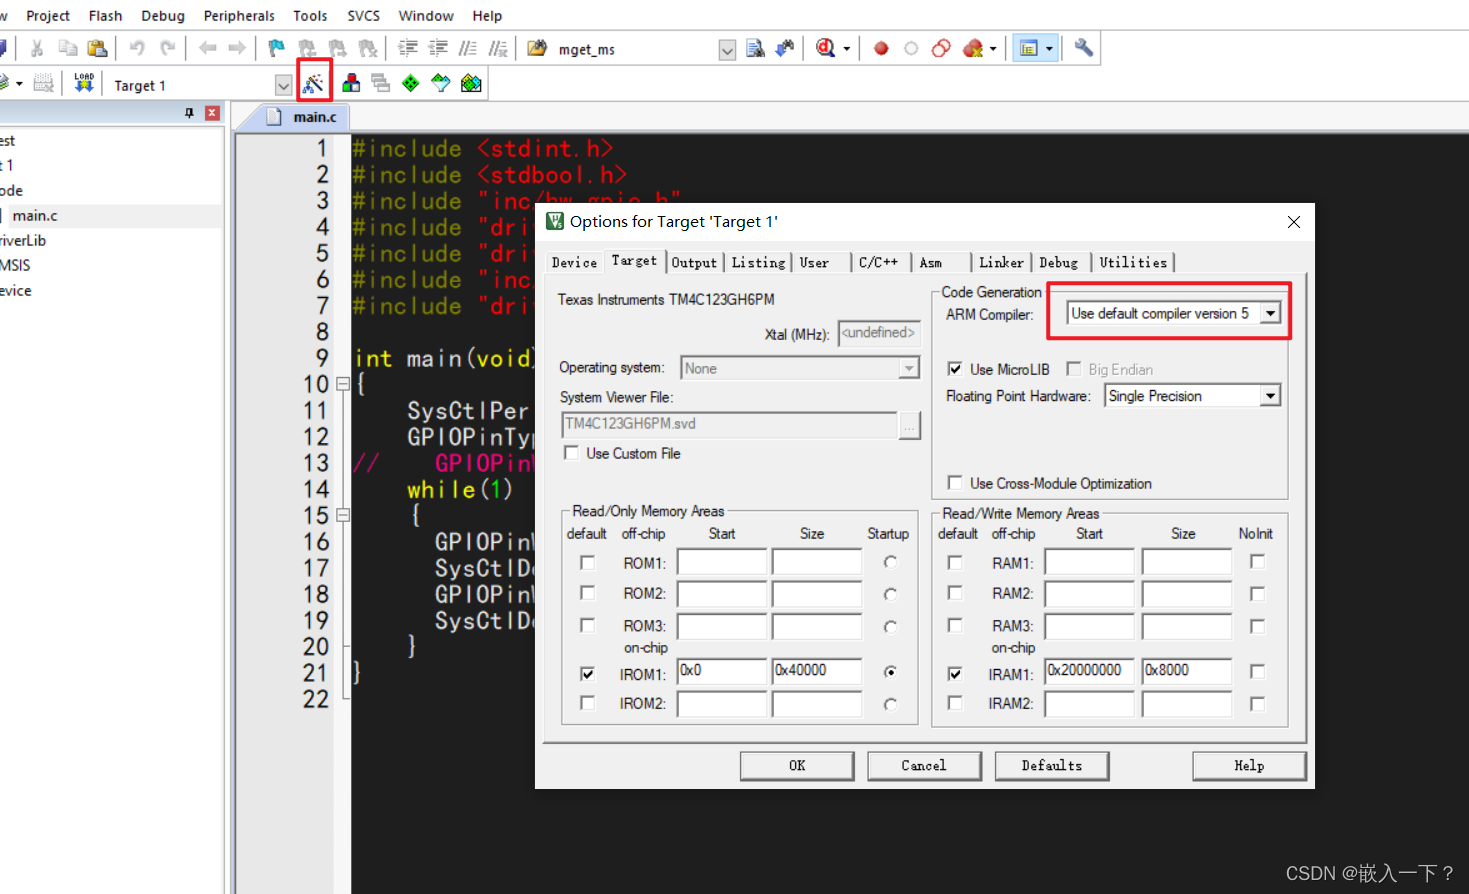Viewport: 1469px width, 894px height.
Task: Enable Use Cross-Module Optimization checkbox
Action: (955, 483)
